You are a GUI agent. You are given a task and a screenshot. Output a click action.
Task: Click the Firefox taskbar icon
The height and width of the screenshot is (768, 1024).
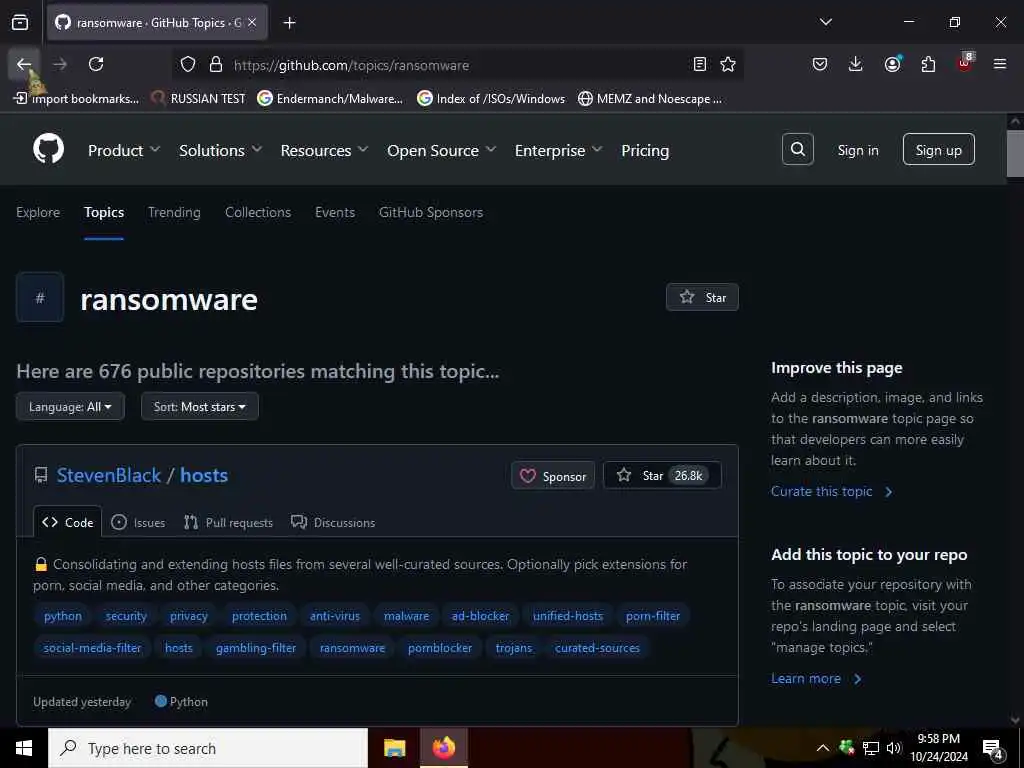444,748
